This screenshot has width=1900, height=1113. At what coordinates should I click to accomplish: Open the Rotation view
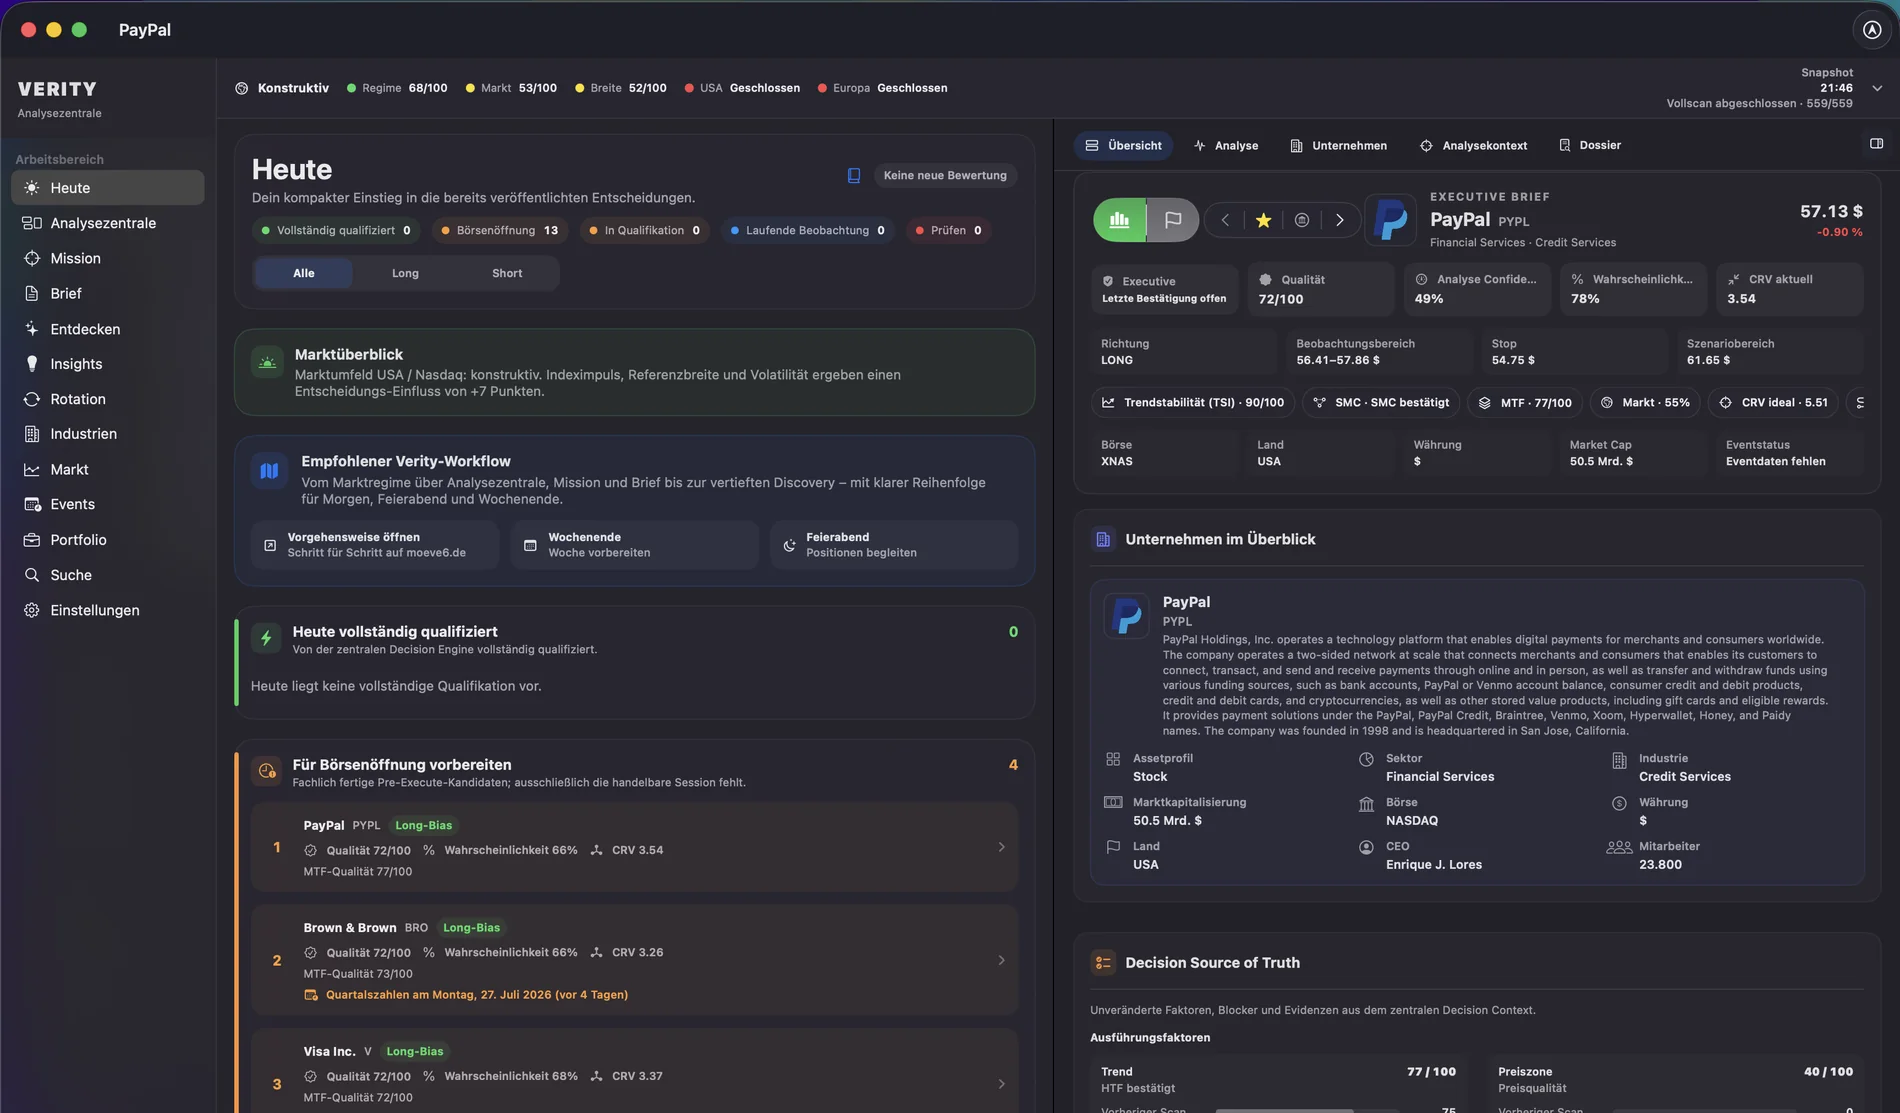[x=107, y=399]
